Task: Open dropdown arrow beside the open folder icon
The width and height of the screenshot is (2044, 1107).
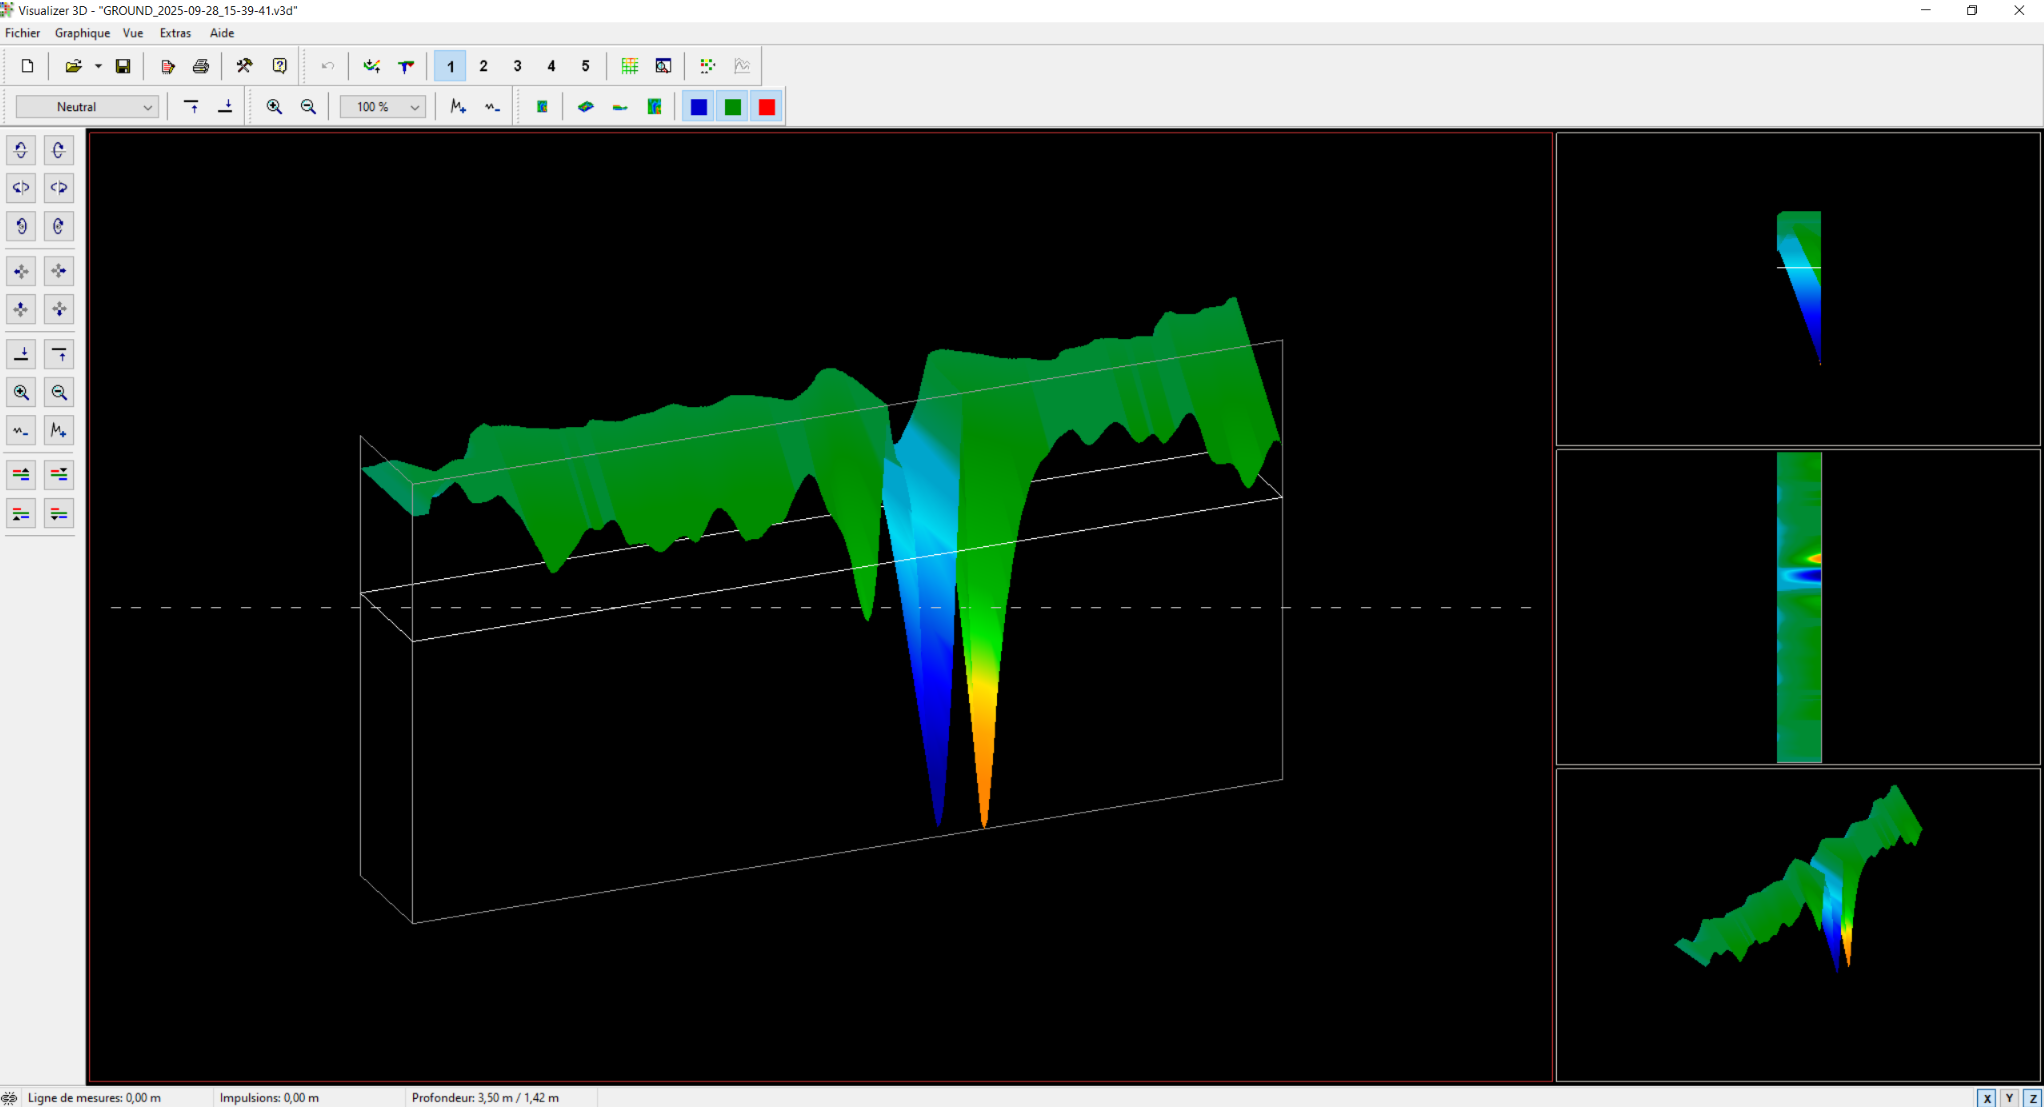Action: click(x=98, y=66)
